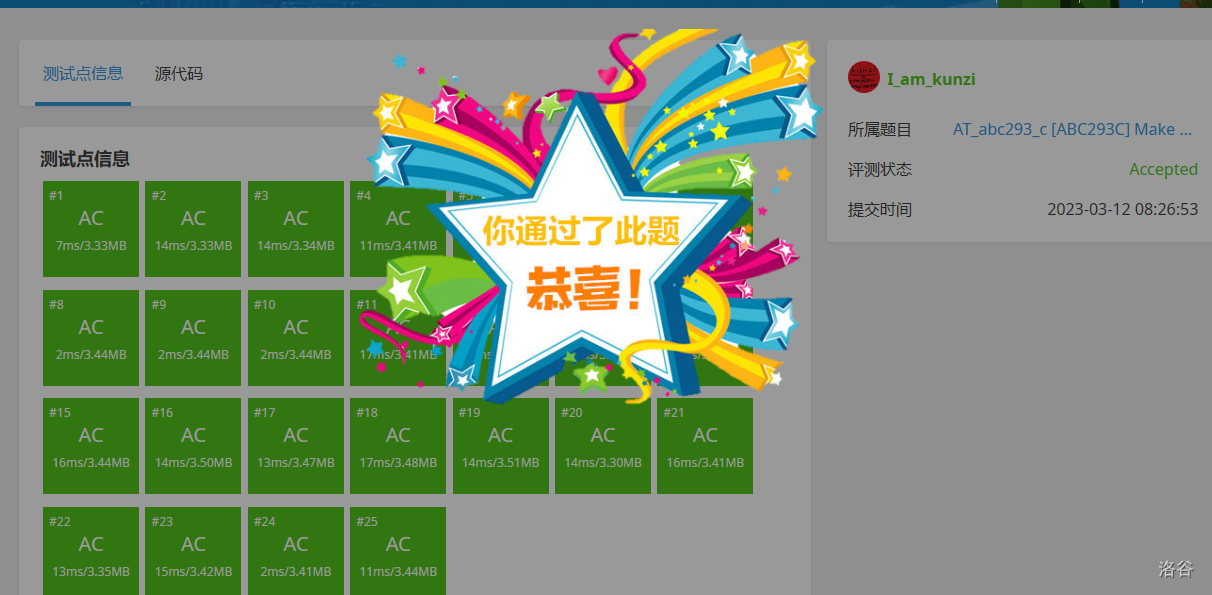Select test case #22 AC block

click(91, 551)
